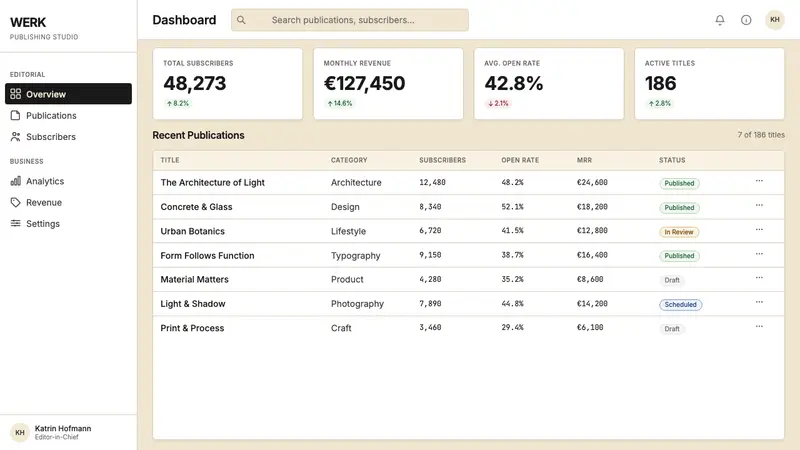Sort by the Status column header
Viewport: 800px width, 450px height.
tap(672, 160)
